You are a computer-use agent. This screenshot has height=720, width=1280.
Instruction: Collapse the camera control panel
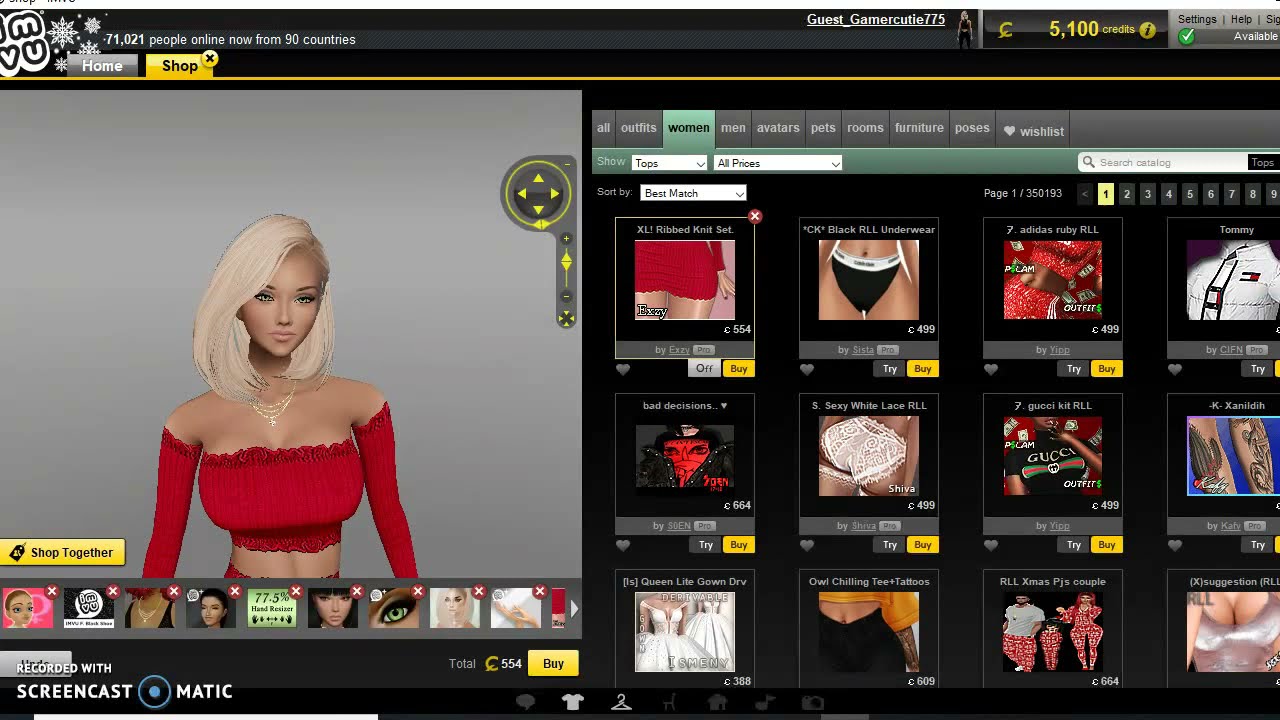pyautogui.click(x=568, y=163)
